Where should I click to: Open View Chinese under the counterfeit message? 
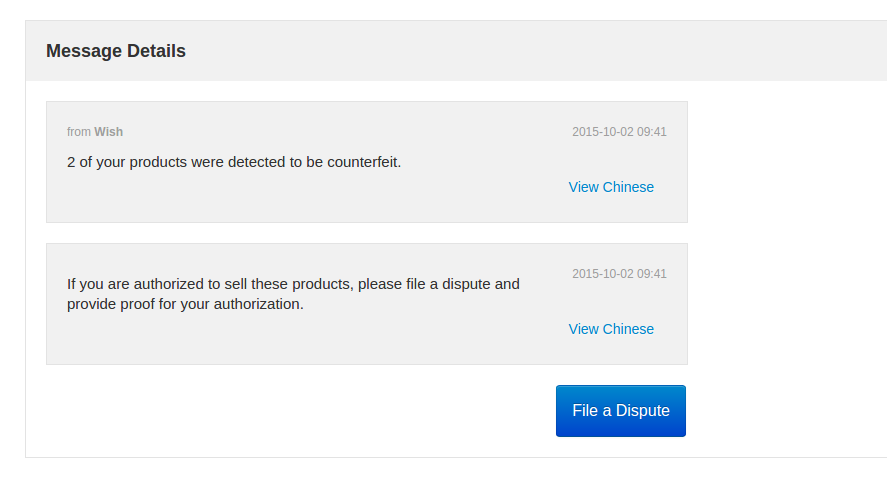click(x=611, y=187)
